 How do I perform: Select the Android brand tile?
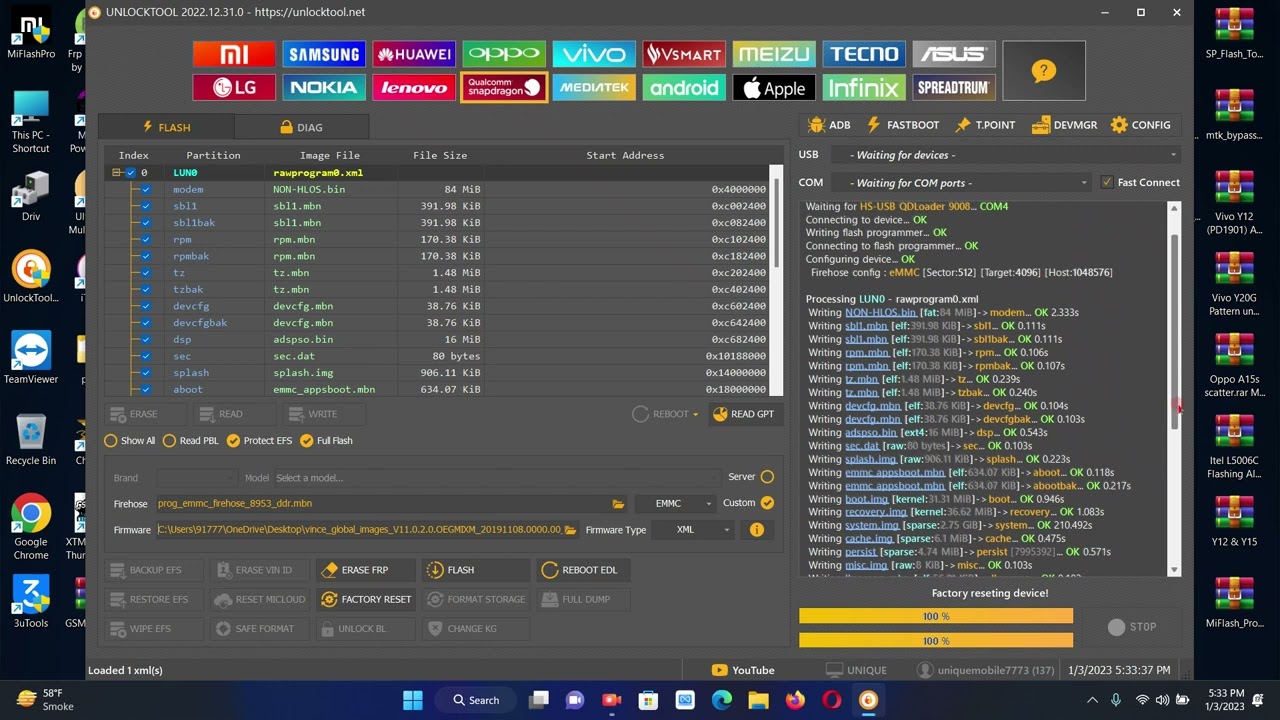[684, 88]
